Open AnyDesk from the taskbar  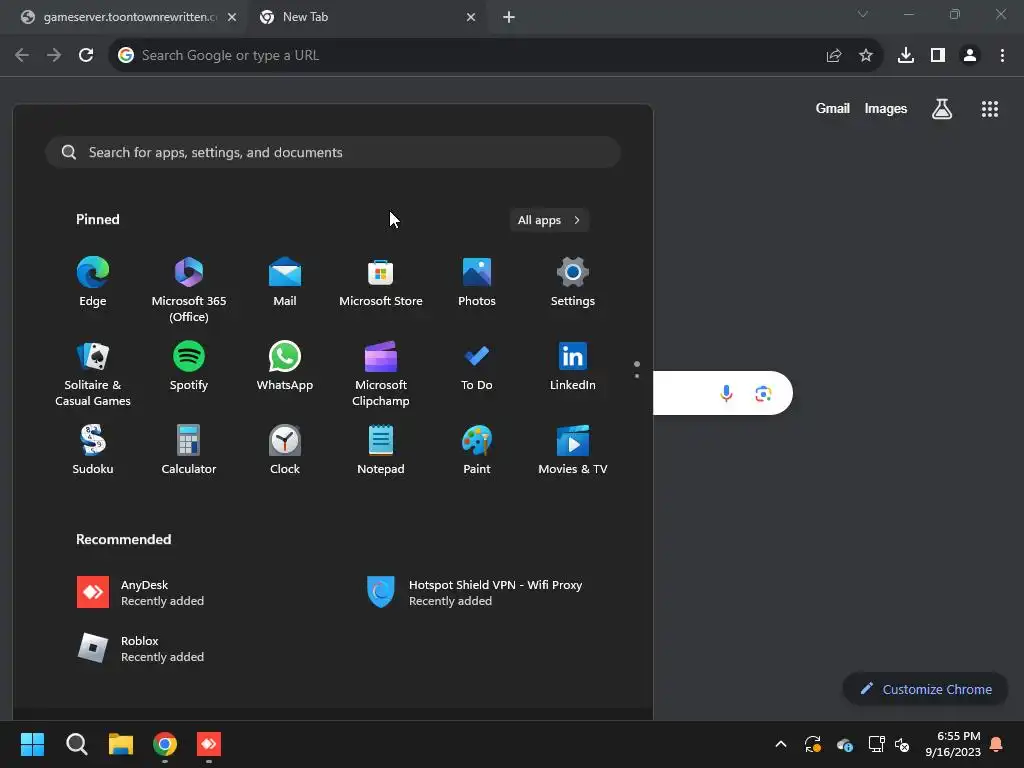[209, 744]
